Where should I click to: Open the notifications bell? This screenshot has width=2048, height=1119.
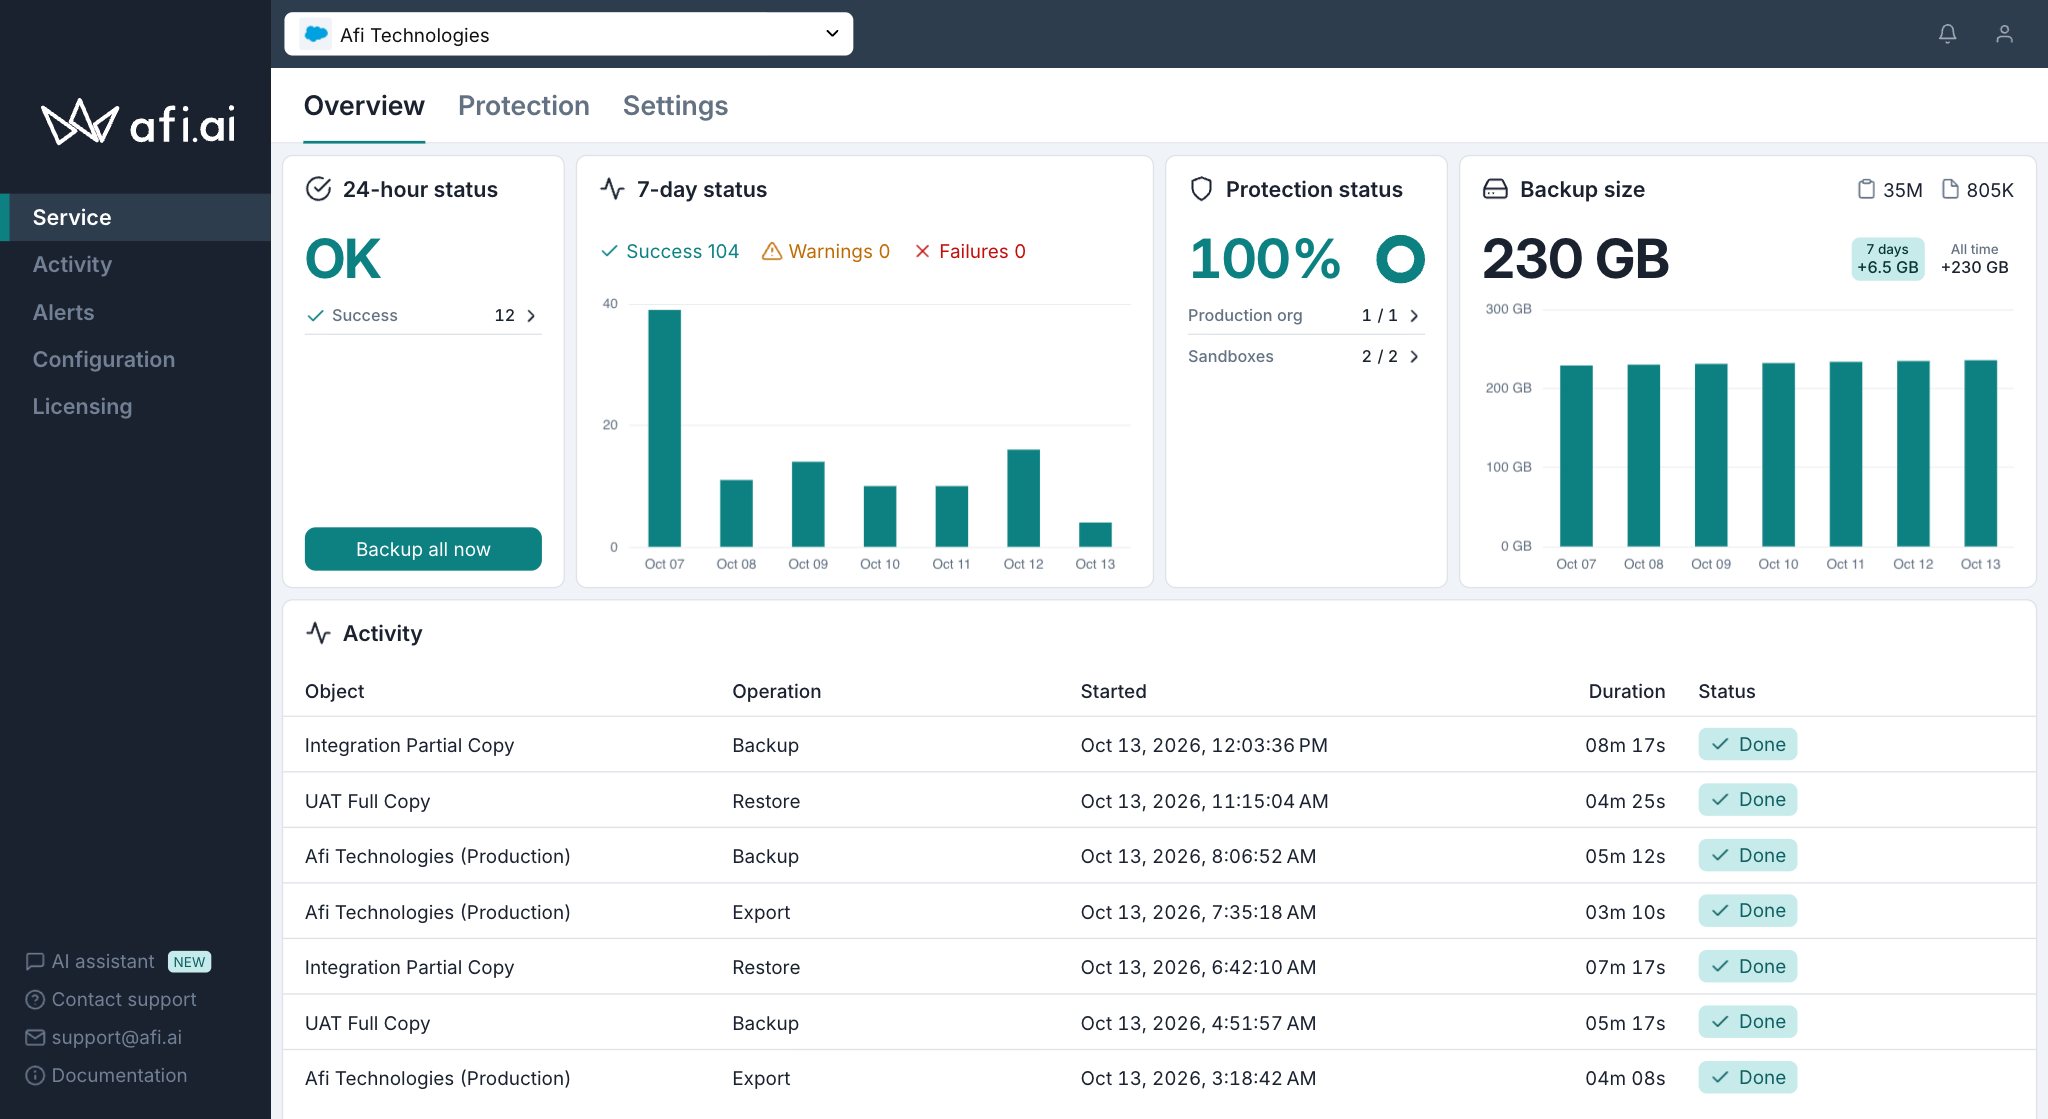coord(1947,34)
